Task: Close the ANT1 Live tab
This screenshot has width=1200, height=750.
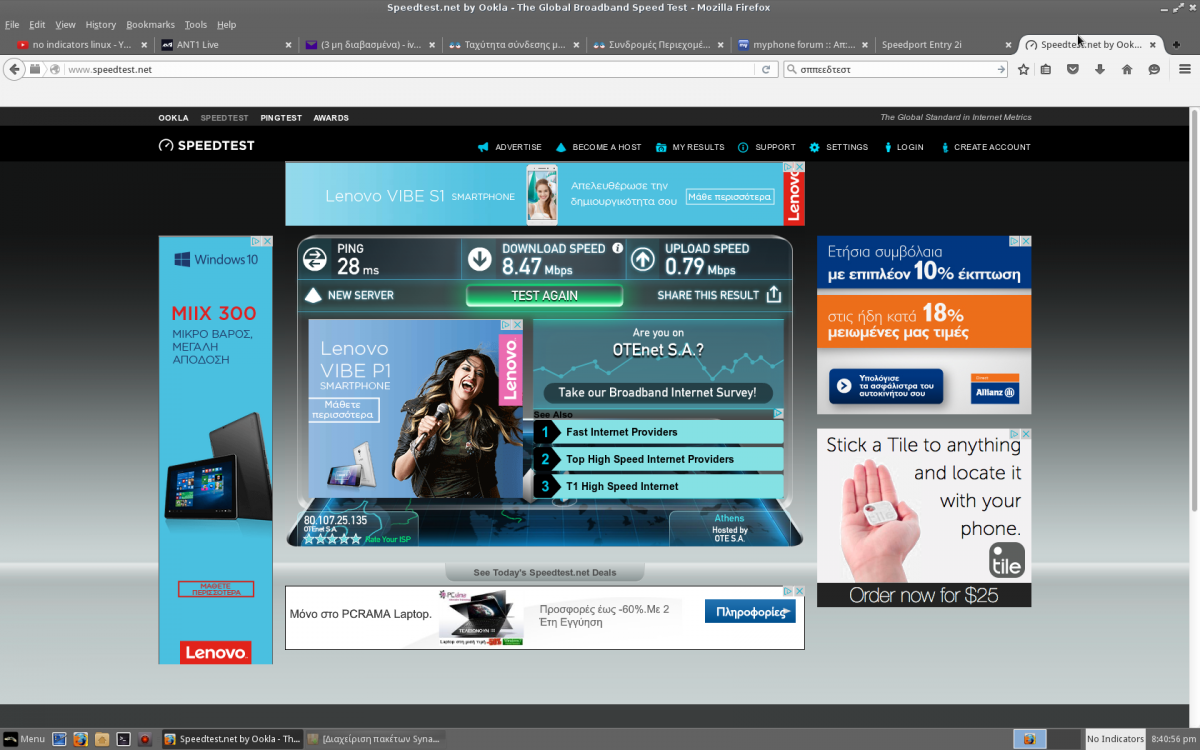Action: (289, 45)
